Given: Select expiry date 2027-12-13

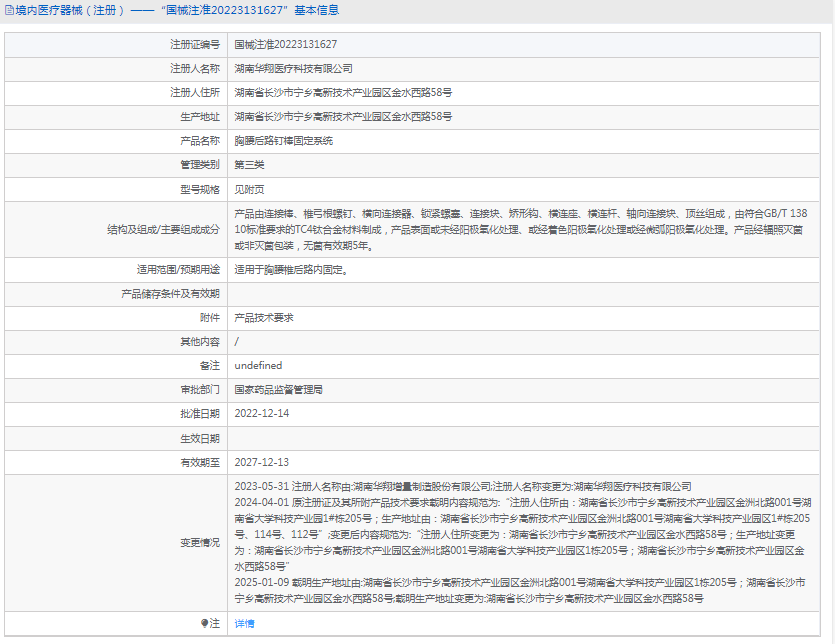Looking at the screenshot, I should click(x=261, y=462).
